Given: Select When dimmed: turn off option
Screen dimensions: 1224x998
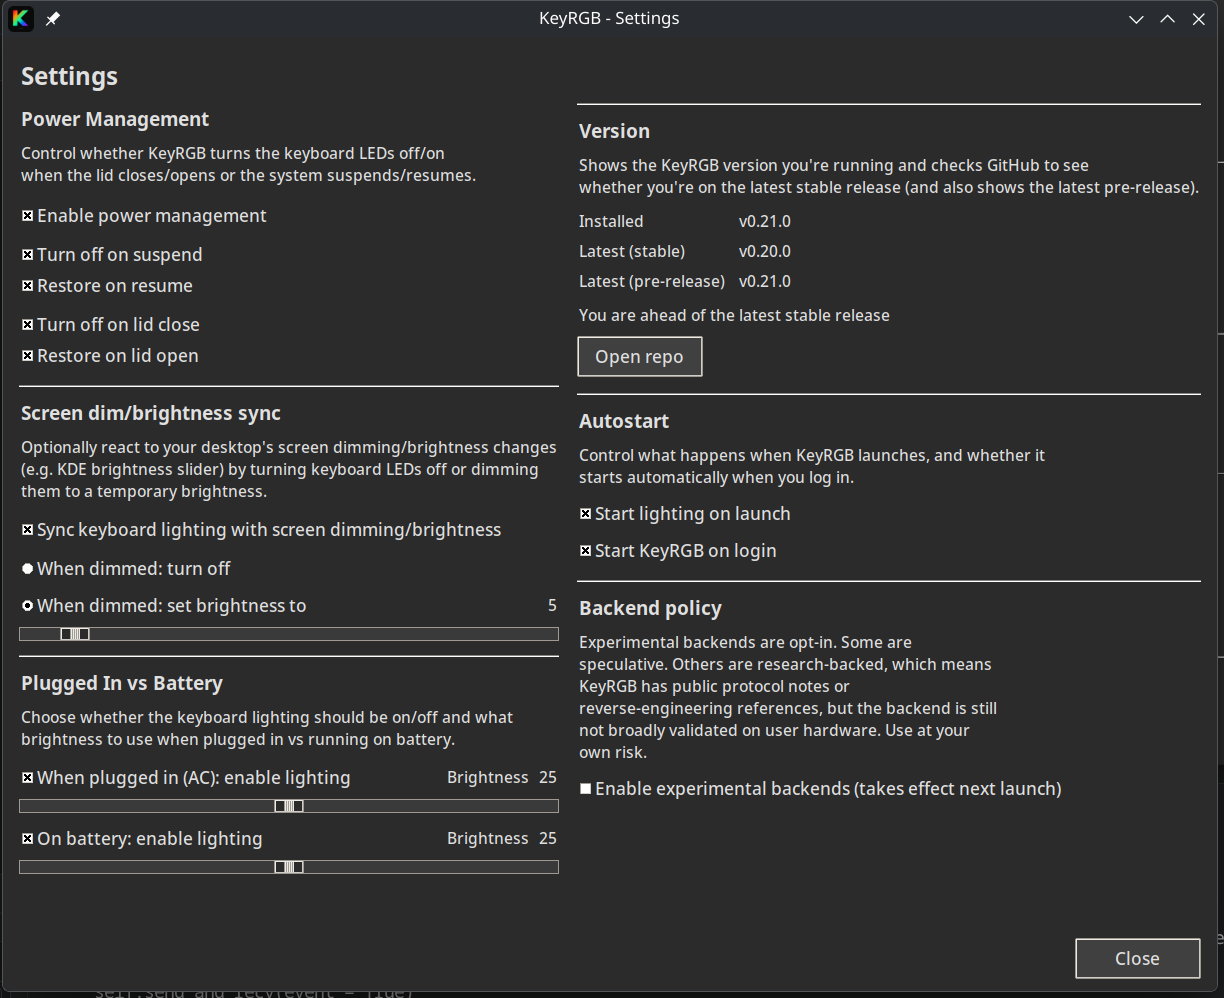Looking at the screenshot, I should tap(28, 569).
